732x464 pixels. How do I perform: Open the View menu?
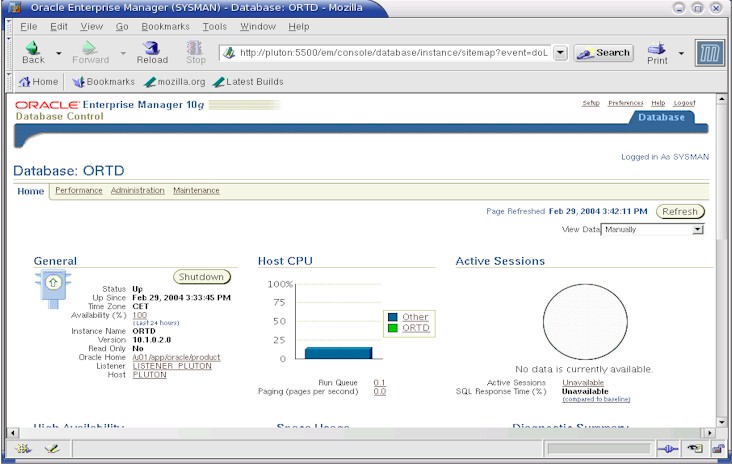pyautogui.click(x=92, y=27)
